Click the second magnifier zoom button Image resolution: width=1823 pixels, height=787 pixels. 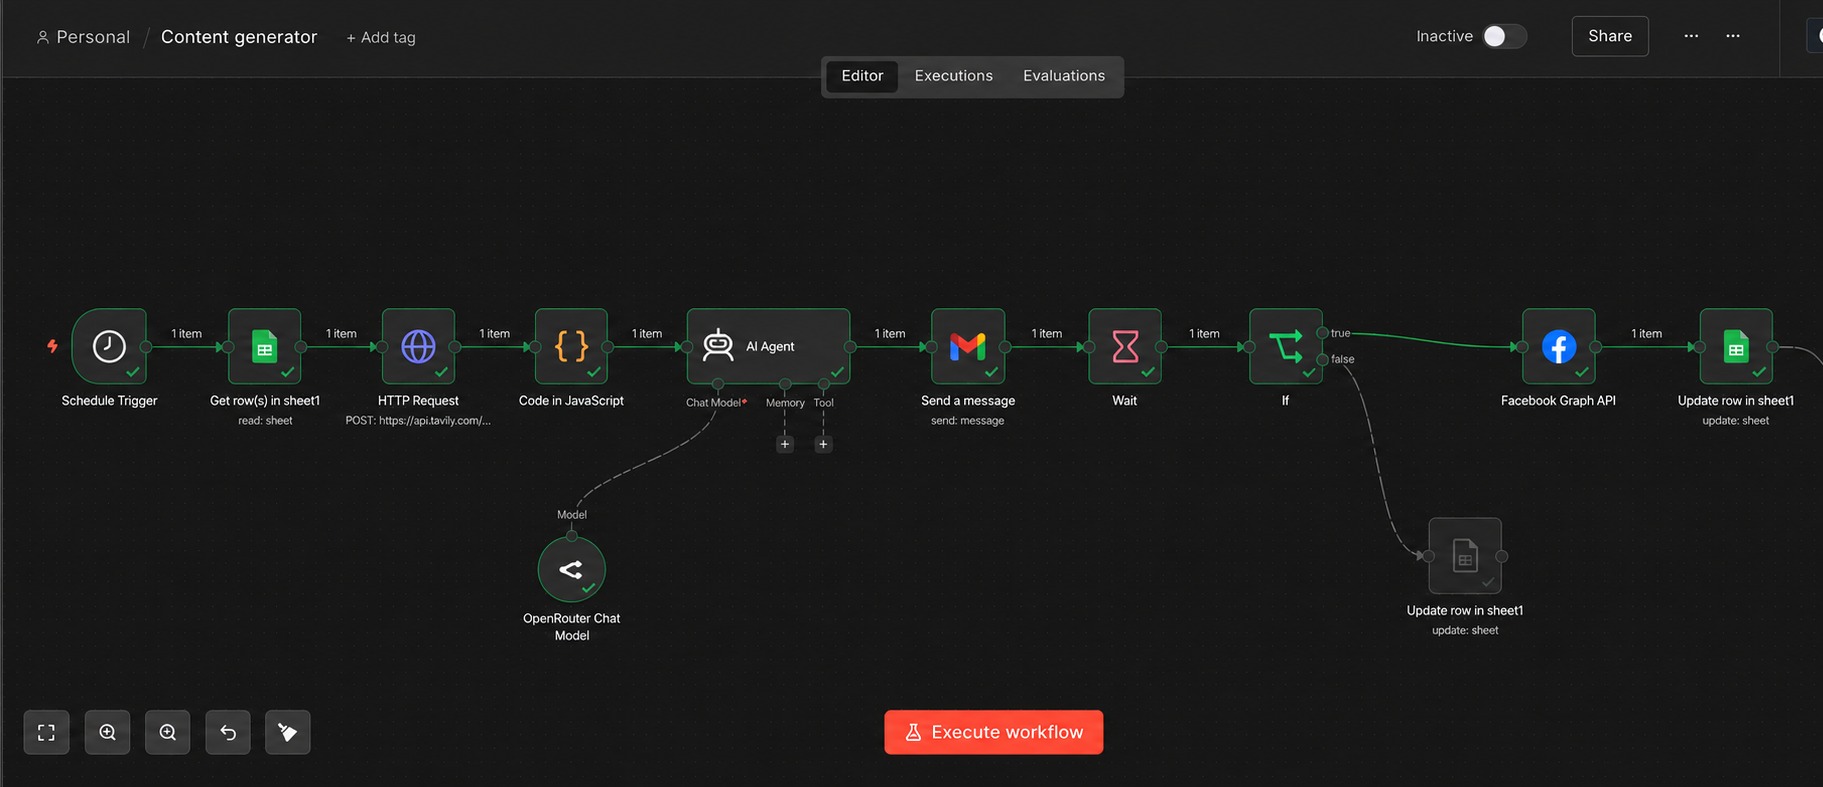tap(167, 732)
